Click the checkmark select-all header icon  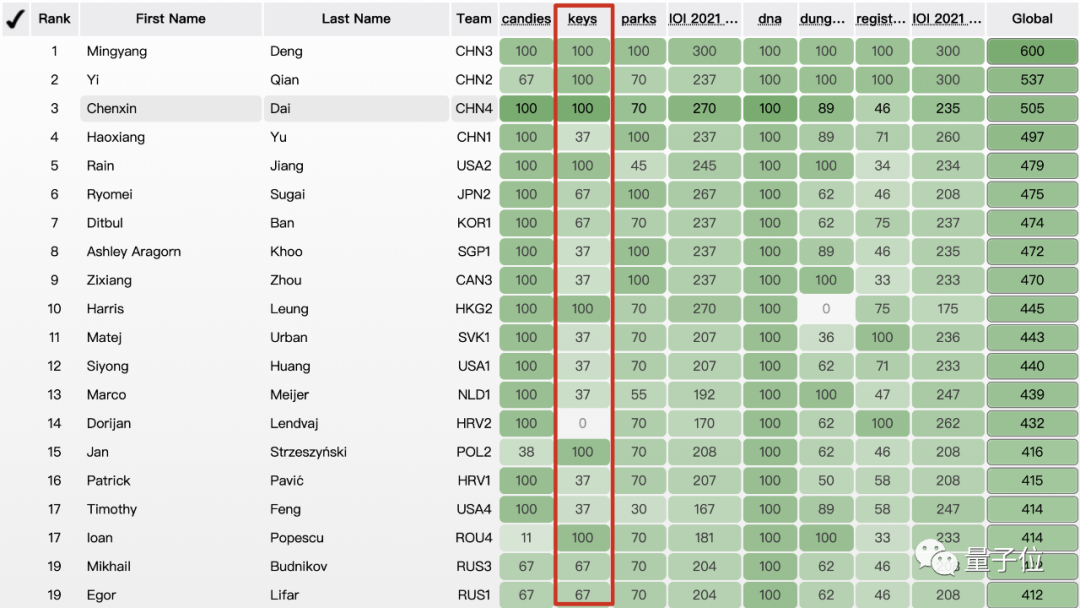pos(15,19)
